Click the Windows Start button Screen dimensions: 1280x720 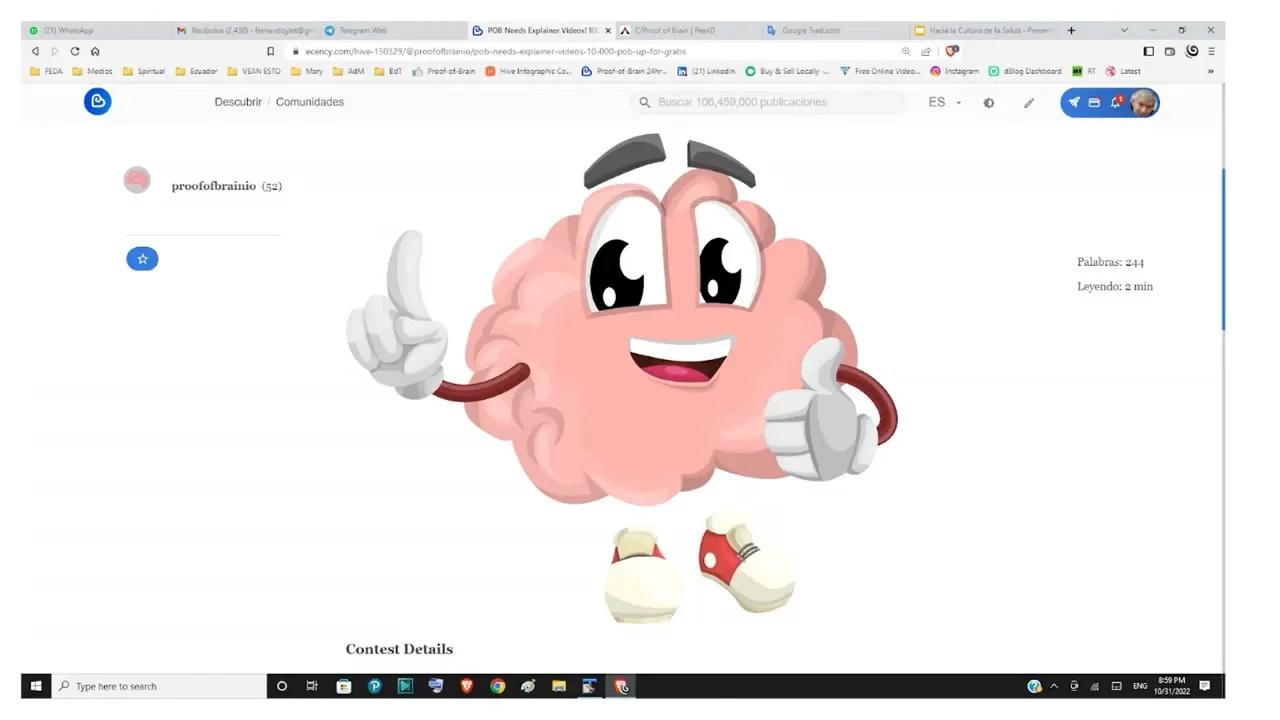[x=36, y=686]
